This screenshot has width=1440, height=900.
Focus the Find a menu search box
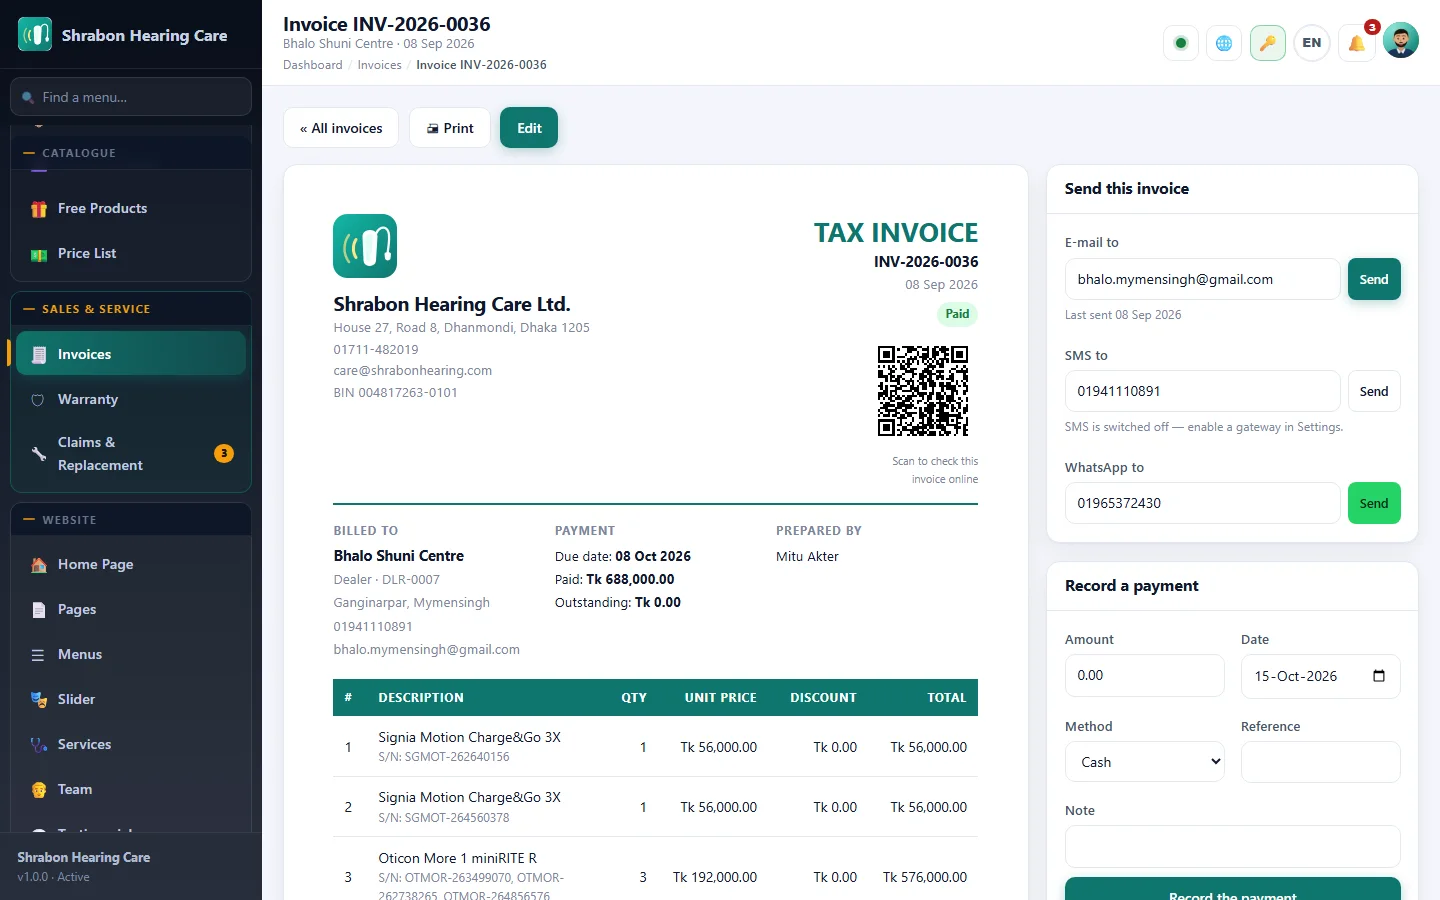[131, 97]
